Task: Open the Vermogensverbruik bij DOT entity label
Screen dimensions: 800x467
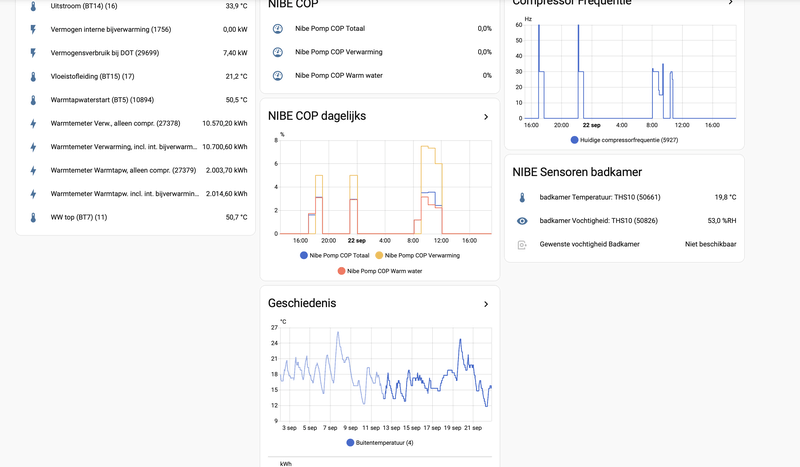Action: coord(107,53)
